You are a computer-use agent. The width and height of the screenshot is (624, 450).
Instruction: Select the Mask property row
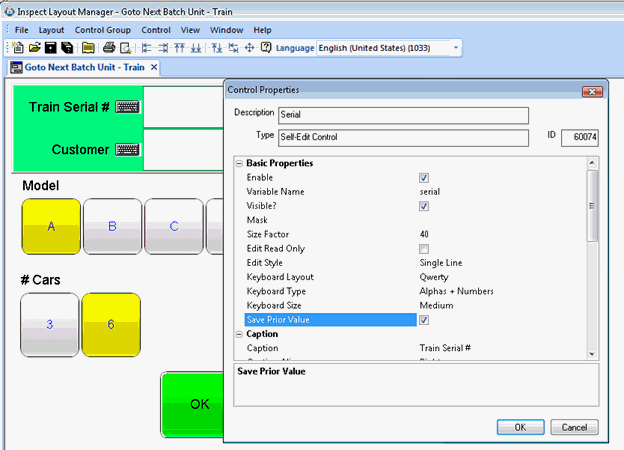[x=415, y=220]
